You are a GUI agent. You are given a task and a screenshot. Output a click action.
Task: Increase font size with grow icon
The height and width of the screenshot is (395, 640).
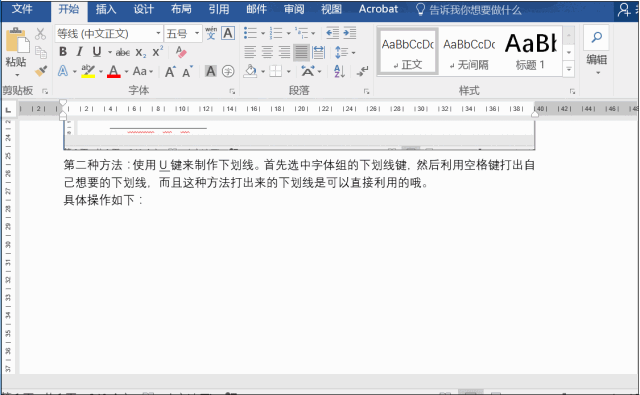coord(171,71)
